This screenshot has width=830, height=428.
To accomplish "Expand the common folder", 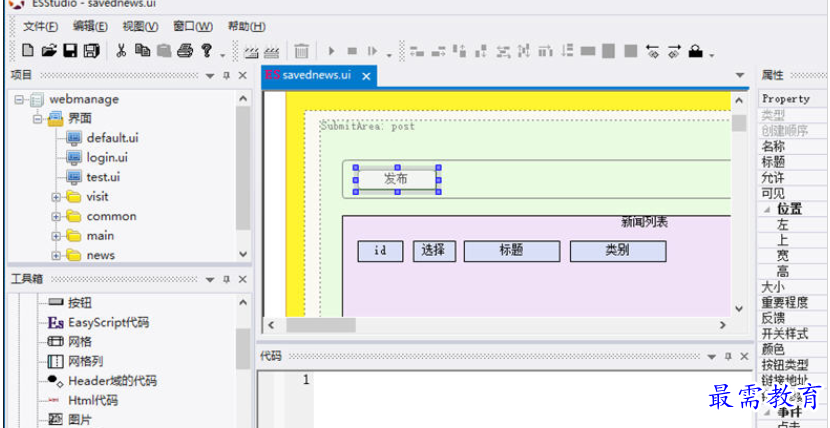I will (x=56, y=217).
